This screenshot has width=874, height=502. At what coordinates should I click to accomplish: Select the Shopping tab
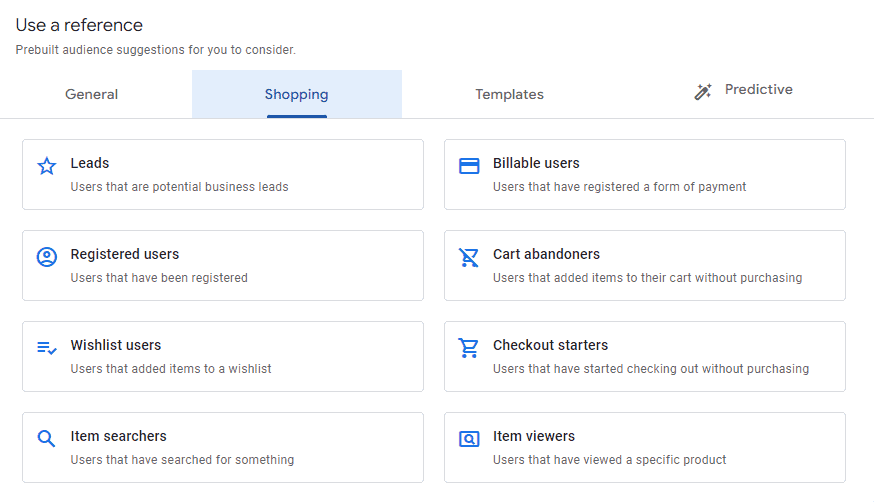(296, 94)
